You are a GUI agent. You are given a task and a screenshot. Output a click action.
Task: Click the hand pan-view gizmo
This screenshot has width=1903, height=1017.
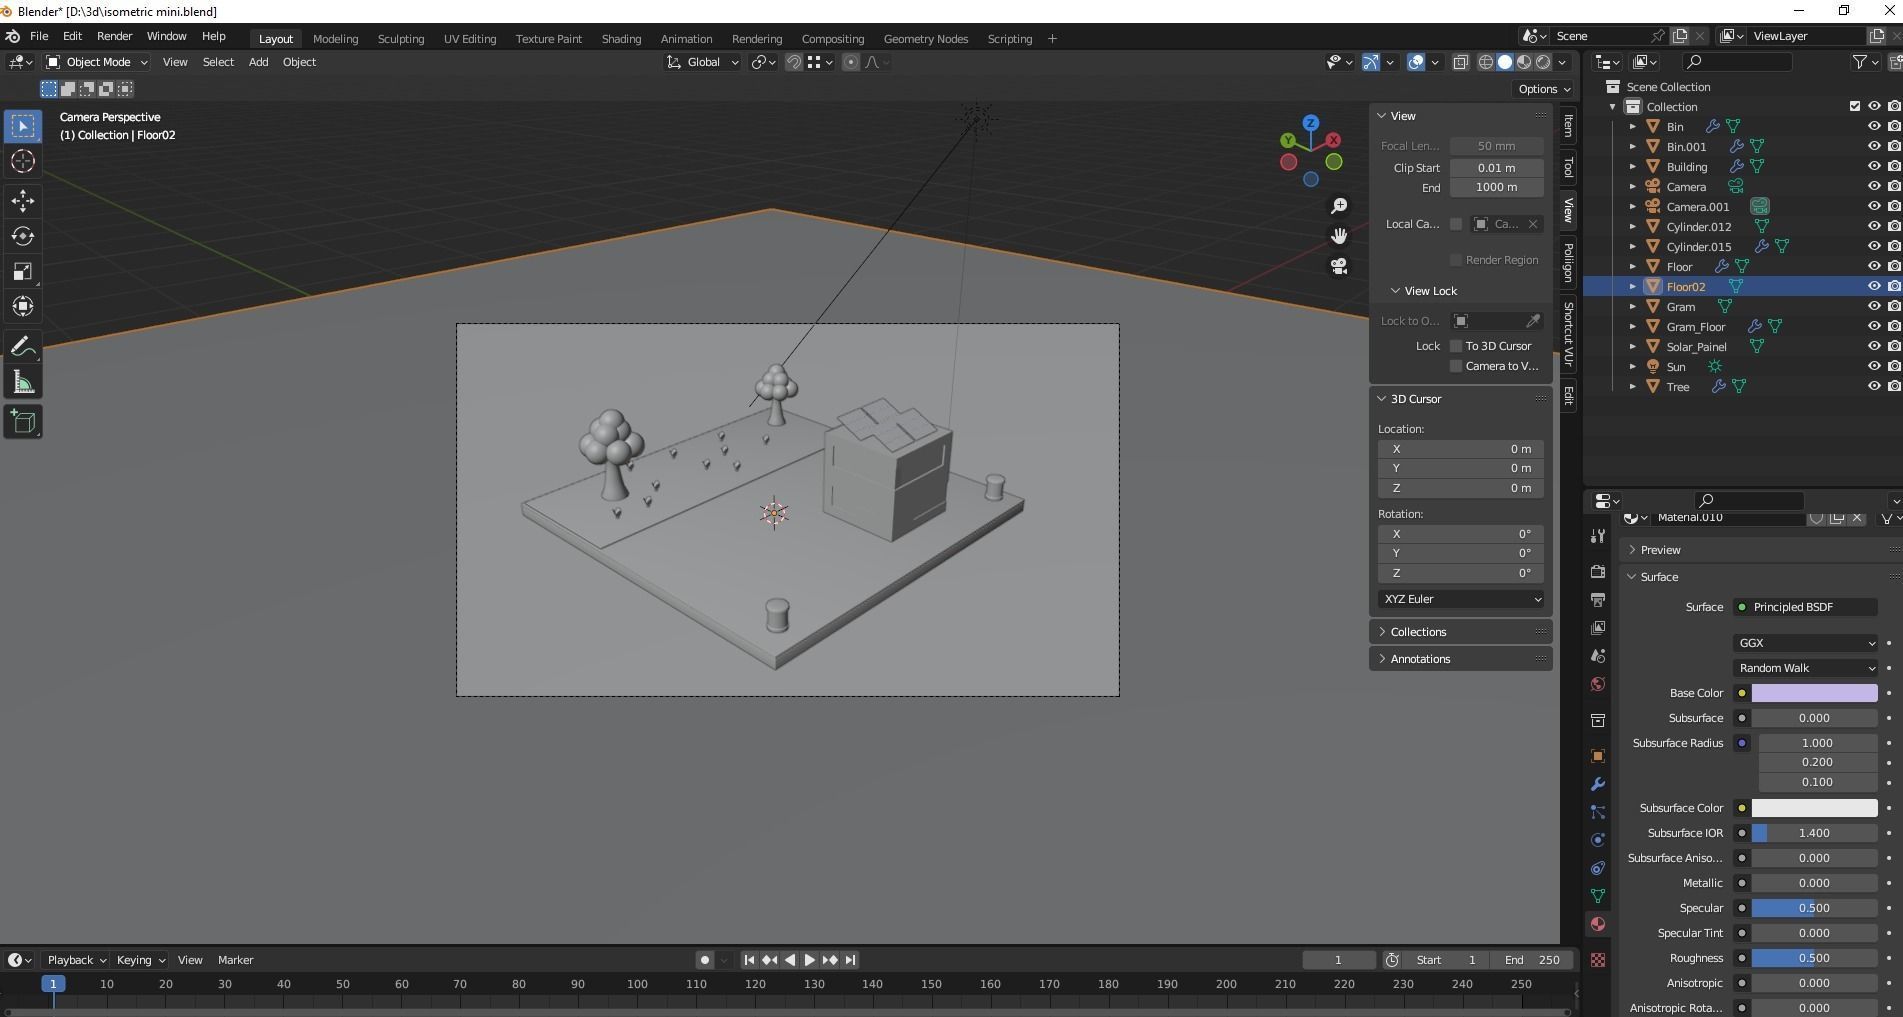1339,236
